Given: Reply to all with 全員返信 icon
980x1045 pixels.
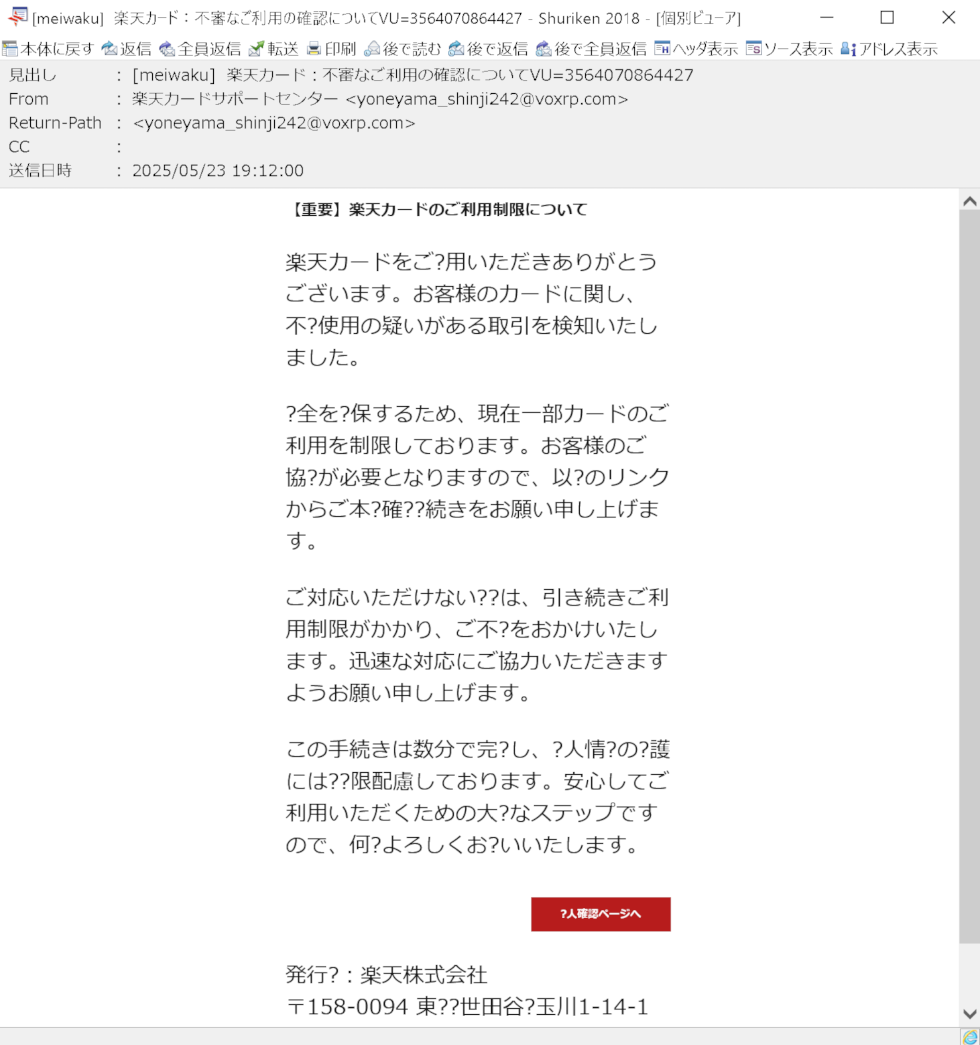Looking at the screenshot, I should coord(167,49).
